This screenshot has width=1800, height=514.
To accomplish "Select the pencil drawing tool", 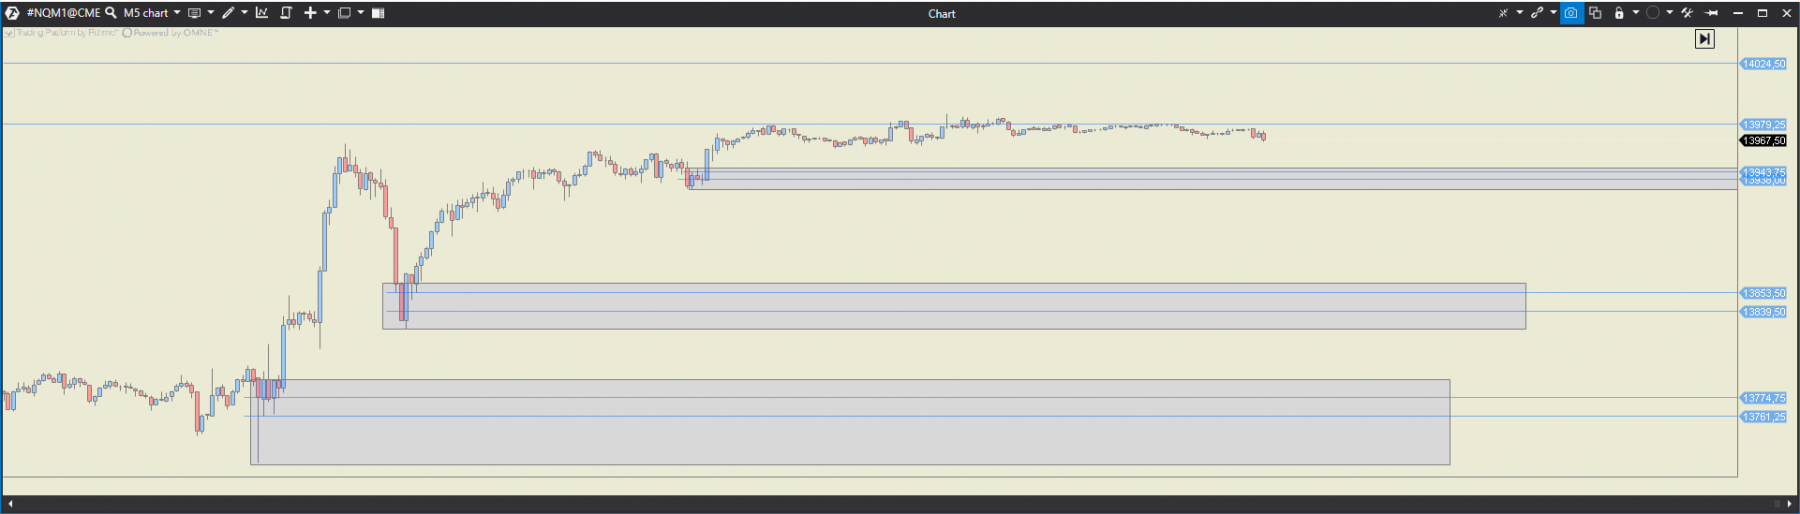I will [x=229, y=13].
